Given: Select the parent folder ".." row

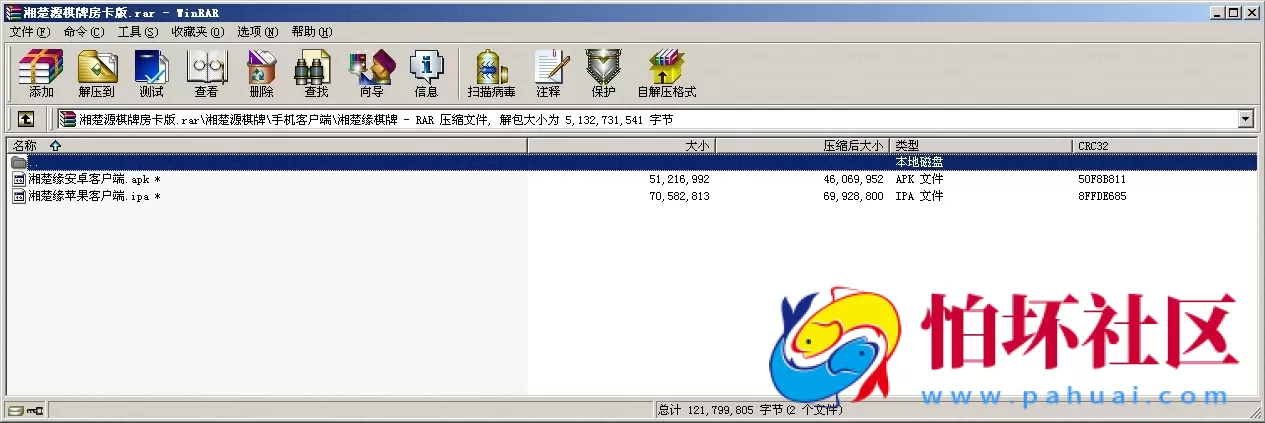Looking at the screenshot, I should (30, 162).
